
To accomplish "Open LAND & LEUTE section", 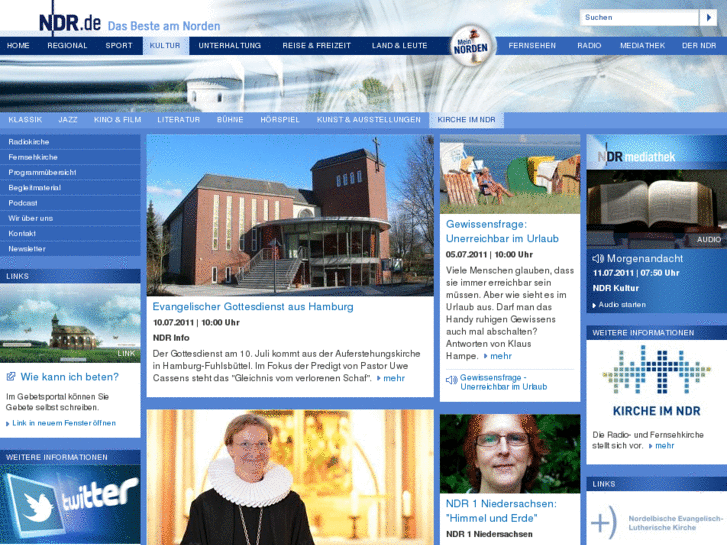I will click(399, 45).
